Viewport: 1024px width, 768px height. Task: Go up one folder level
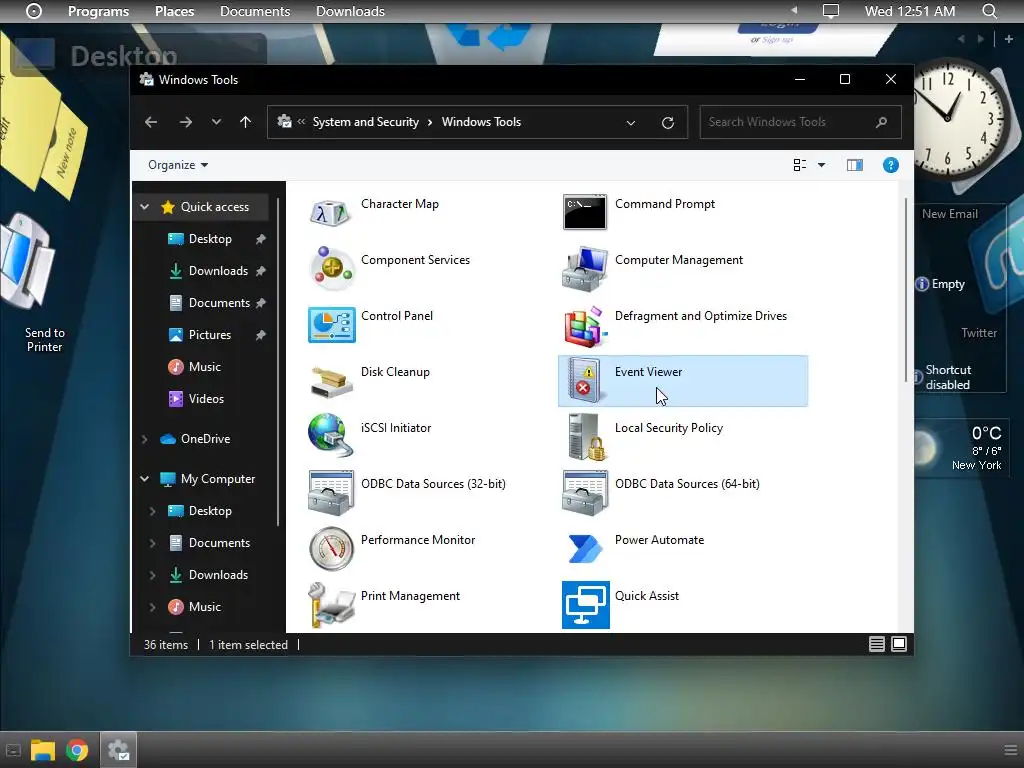click(246, 122)
